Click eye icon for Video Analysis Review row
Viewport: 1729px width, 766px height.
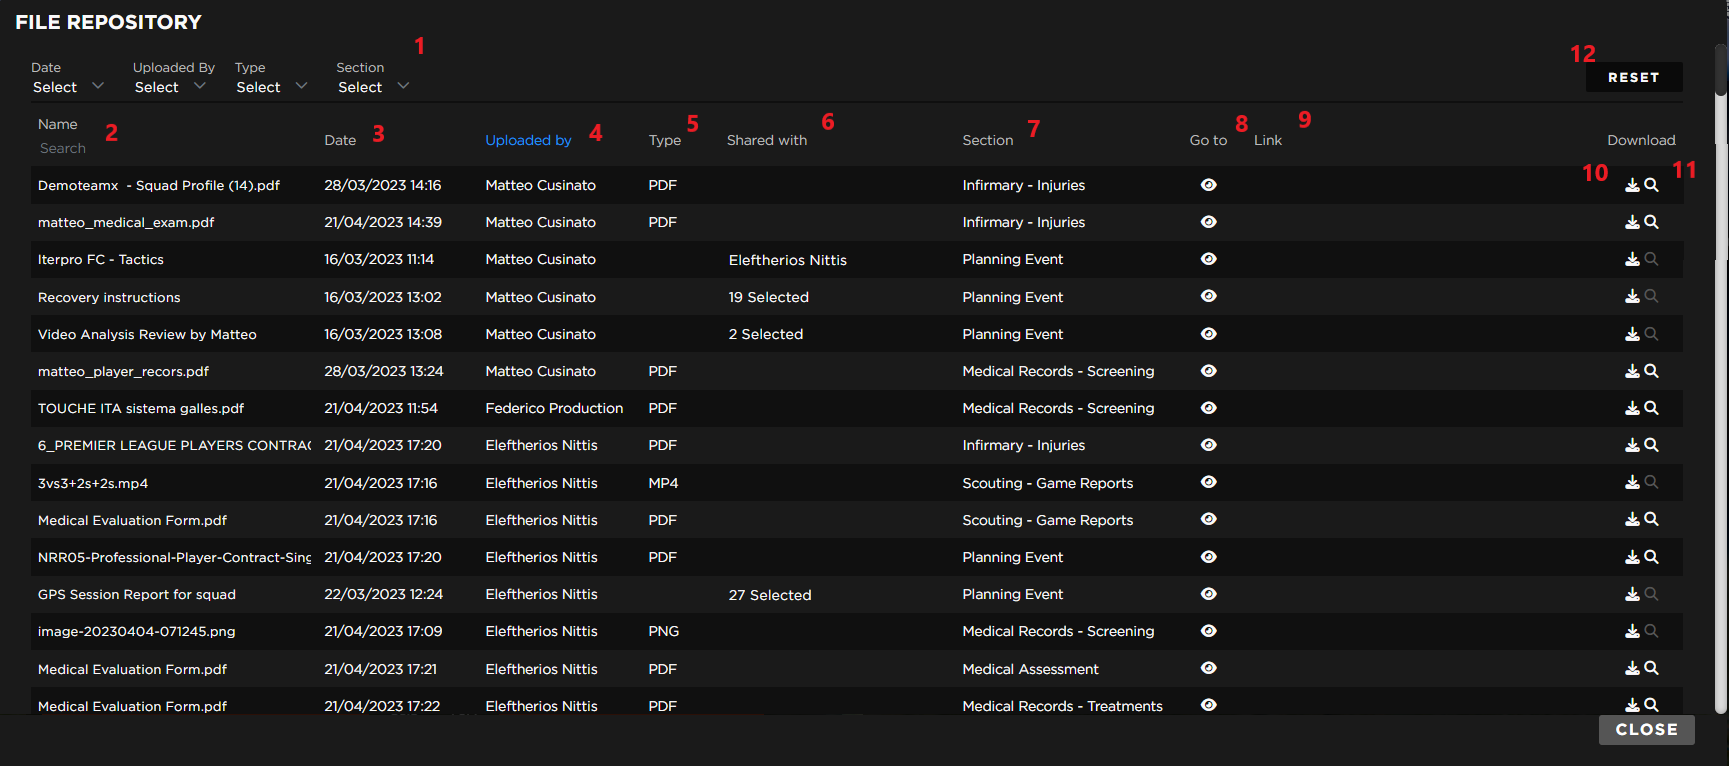pos(1208,334)
